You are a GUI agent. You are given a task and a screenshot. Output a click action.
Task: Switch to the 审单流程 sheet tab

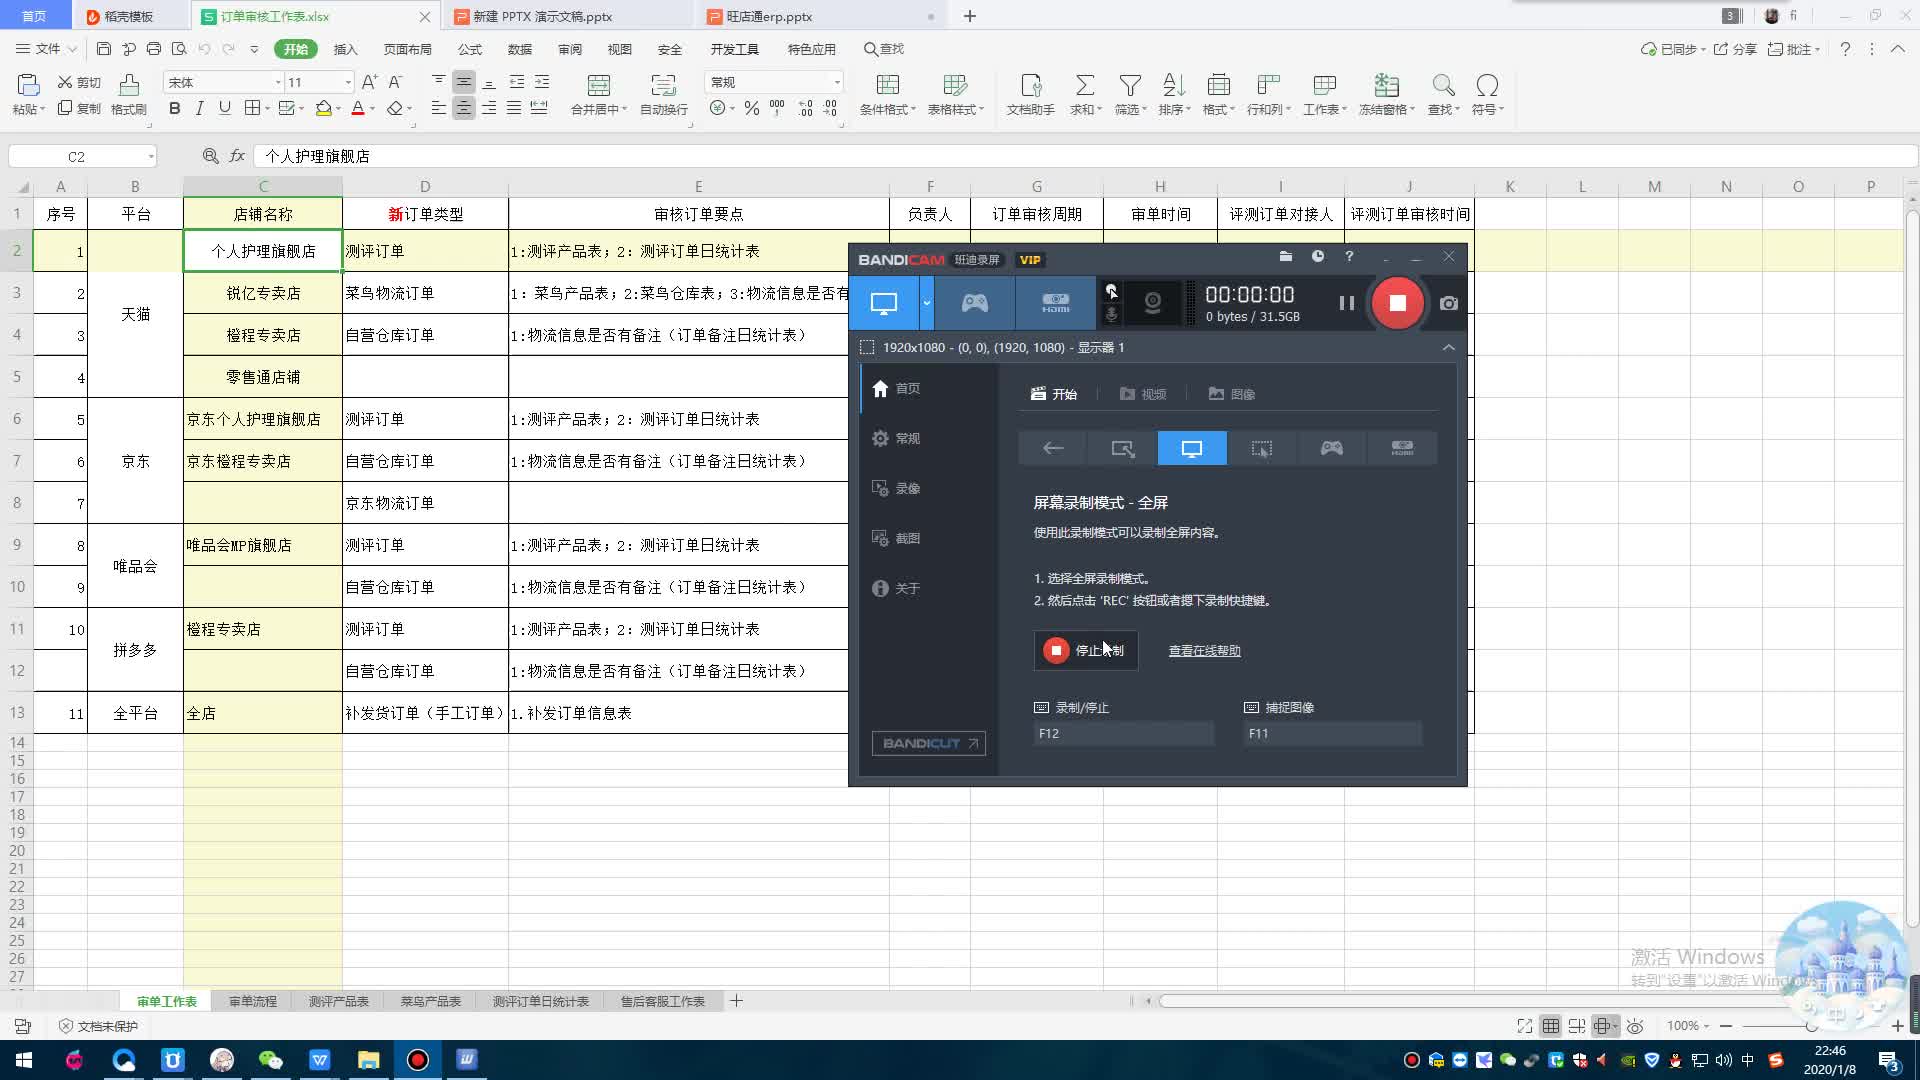pyautogui.click(x=252, y=1001)
